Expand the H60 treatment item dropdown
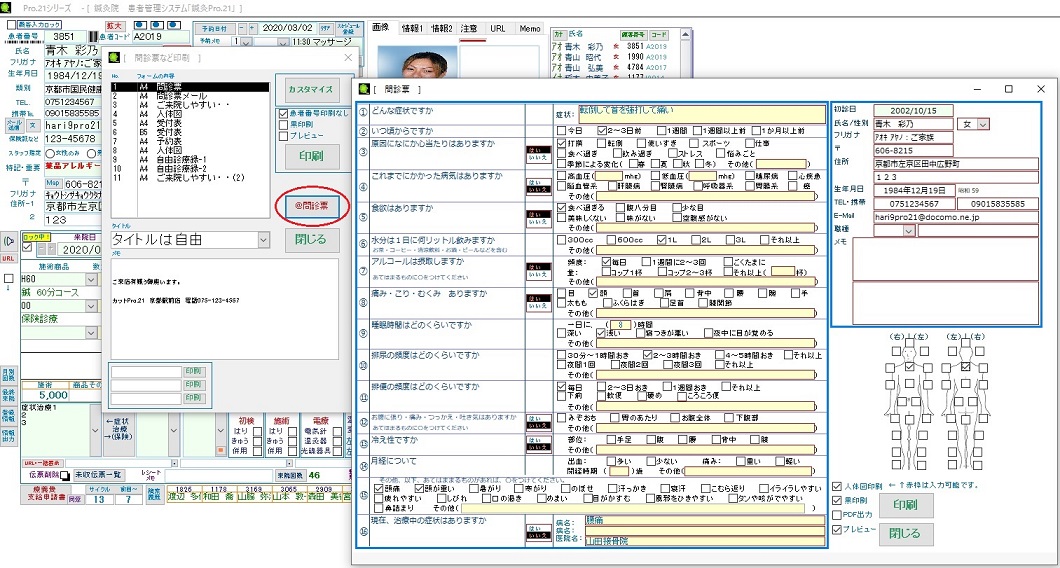This screenshot has width=1060, height=568. [x=93, y=279]
